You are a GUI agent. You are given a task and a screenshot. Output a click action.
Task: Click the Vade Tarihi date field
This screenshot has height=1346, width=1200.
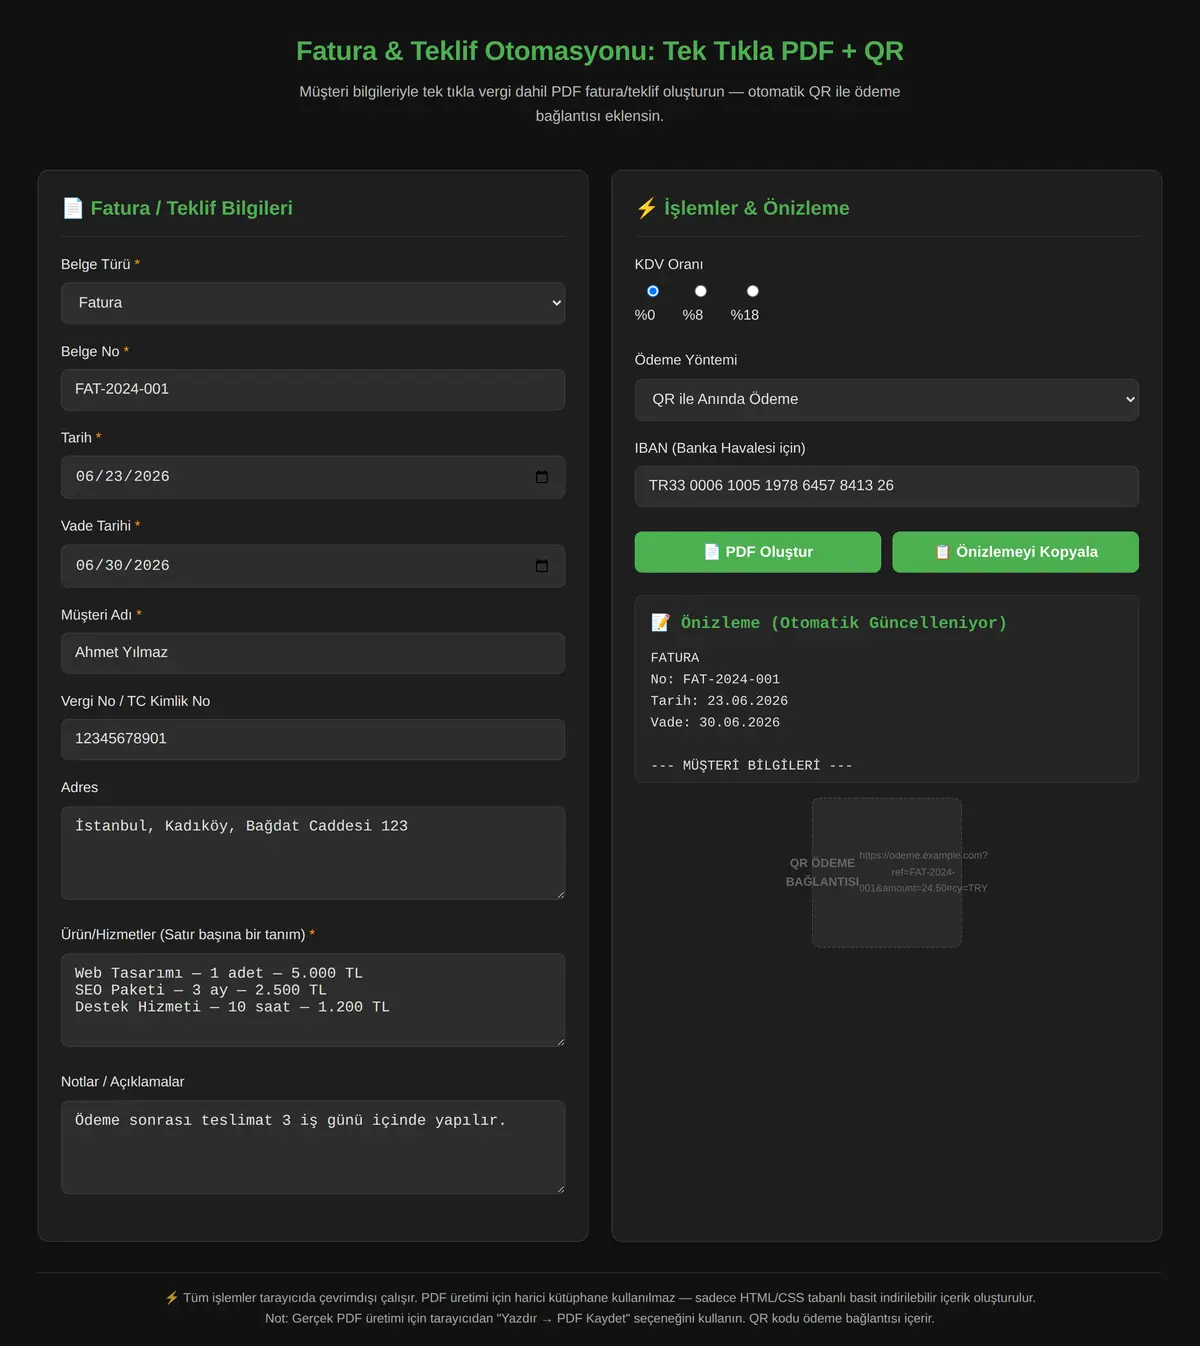click(313, 566)
